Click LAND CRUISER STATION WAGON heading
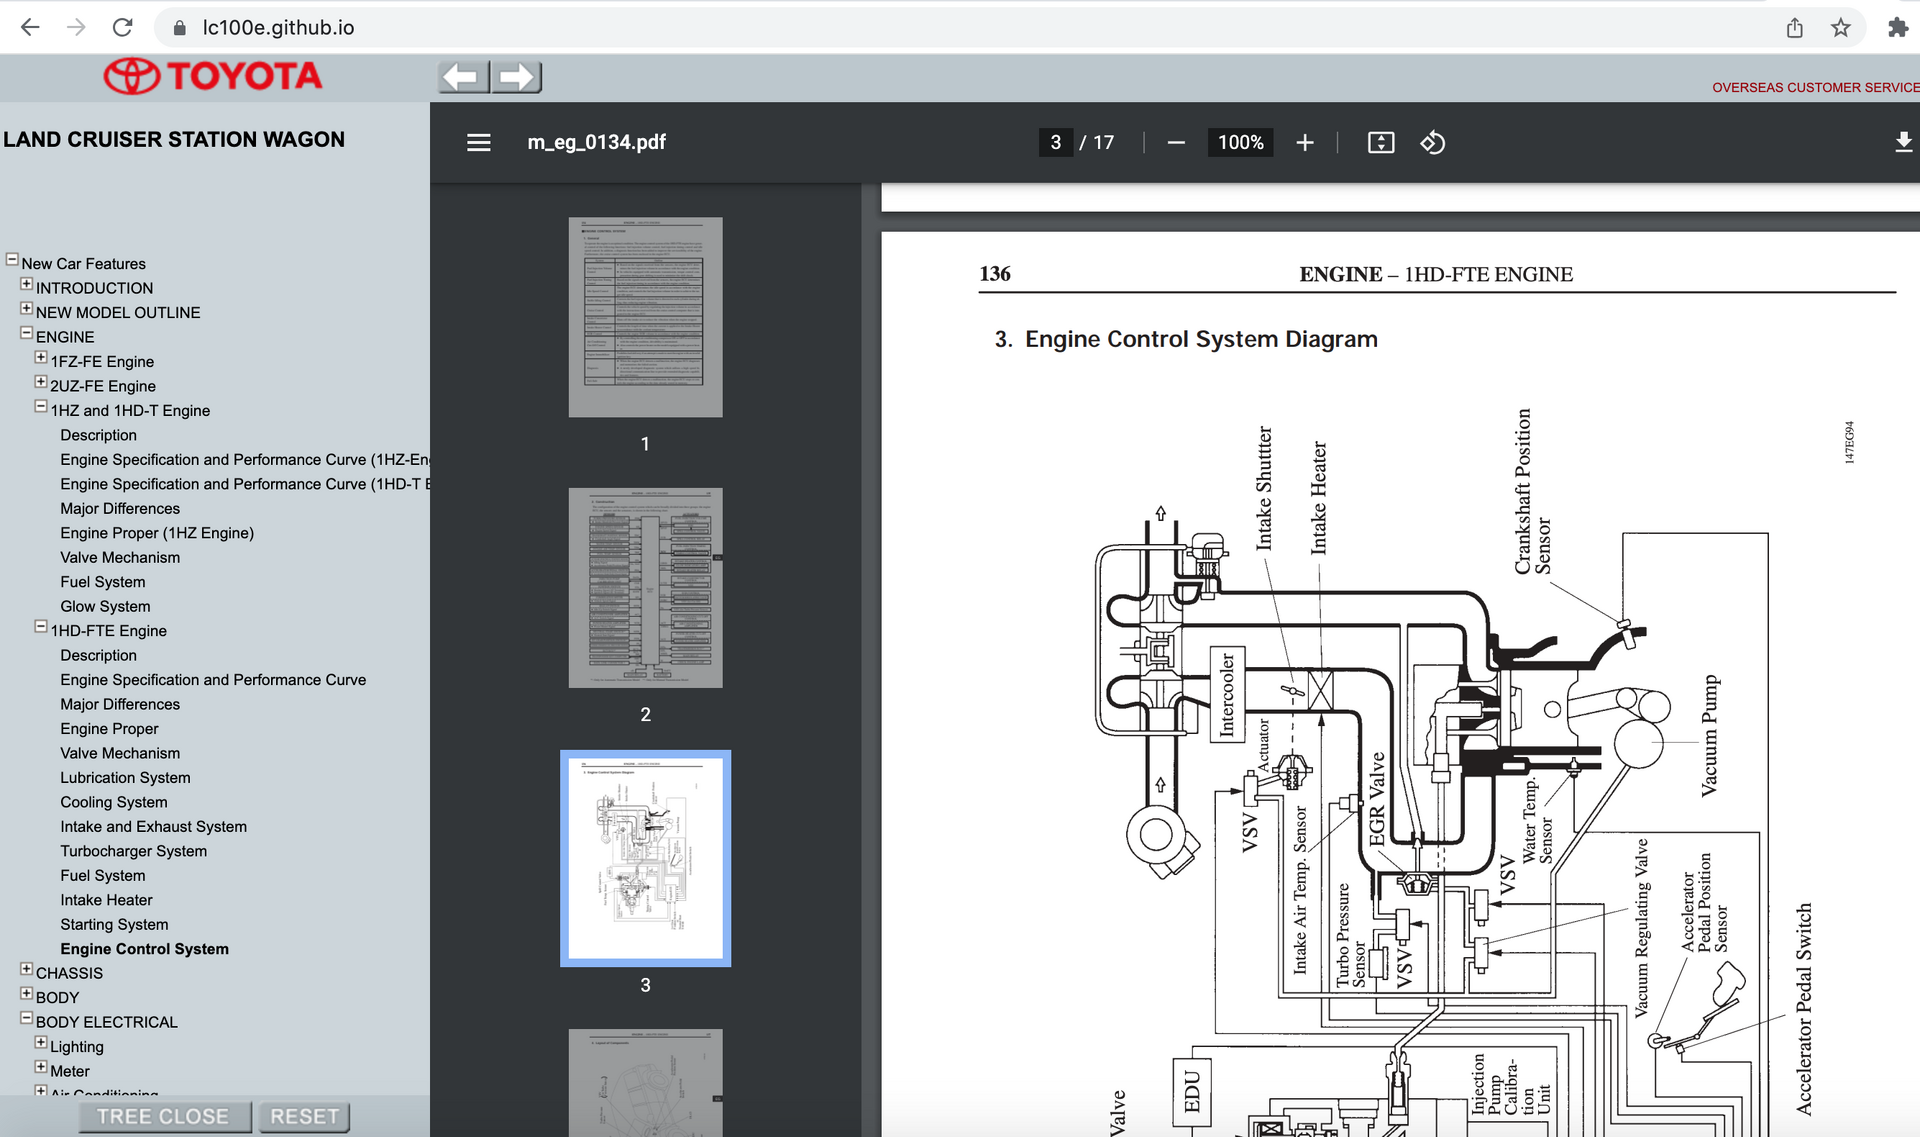Screen dimensions: 1920x1137 pyautogui.click(x=174, y=139)
